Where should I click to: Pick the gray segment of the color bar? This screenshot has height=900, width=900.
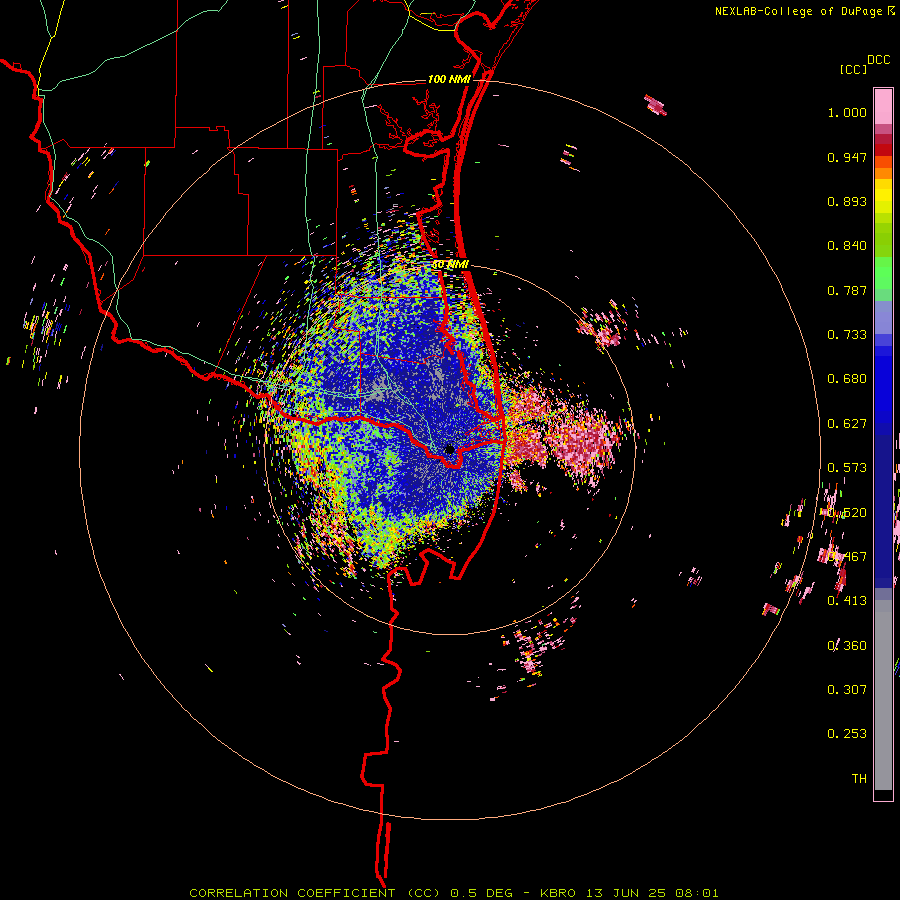coord(883,695)
